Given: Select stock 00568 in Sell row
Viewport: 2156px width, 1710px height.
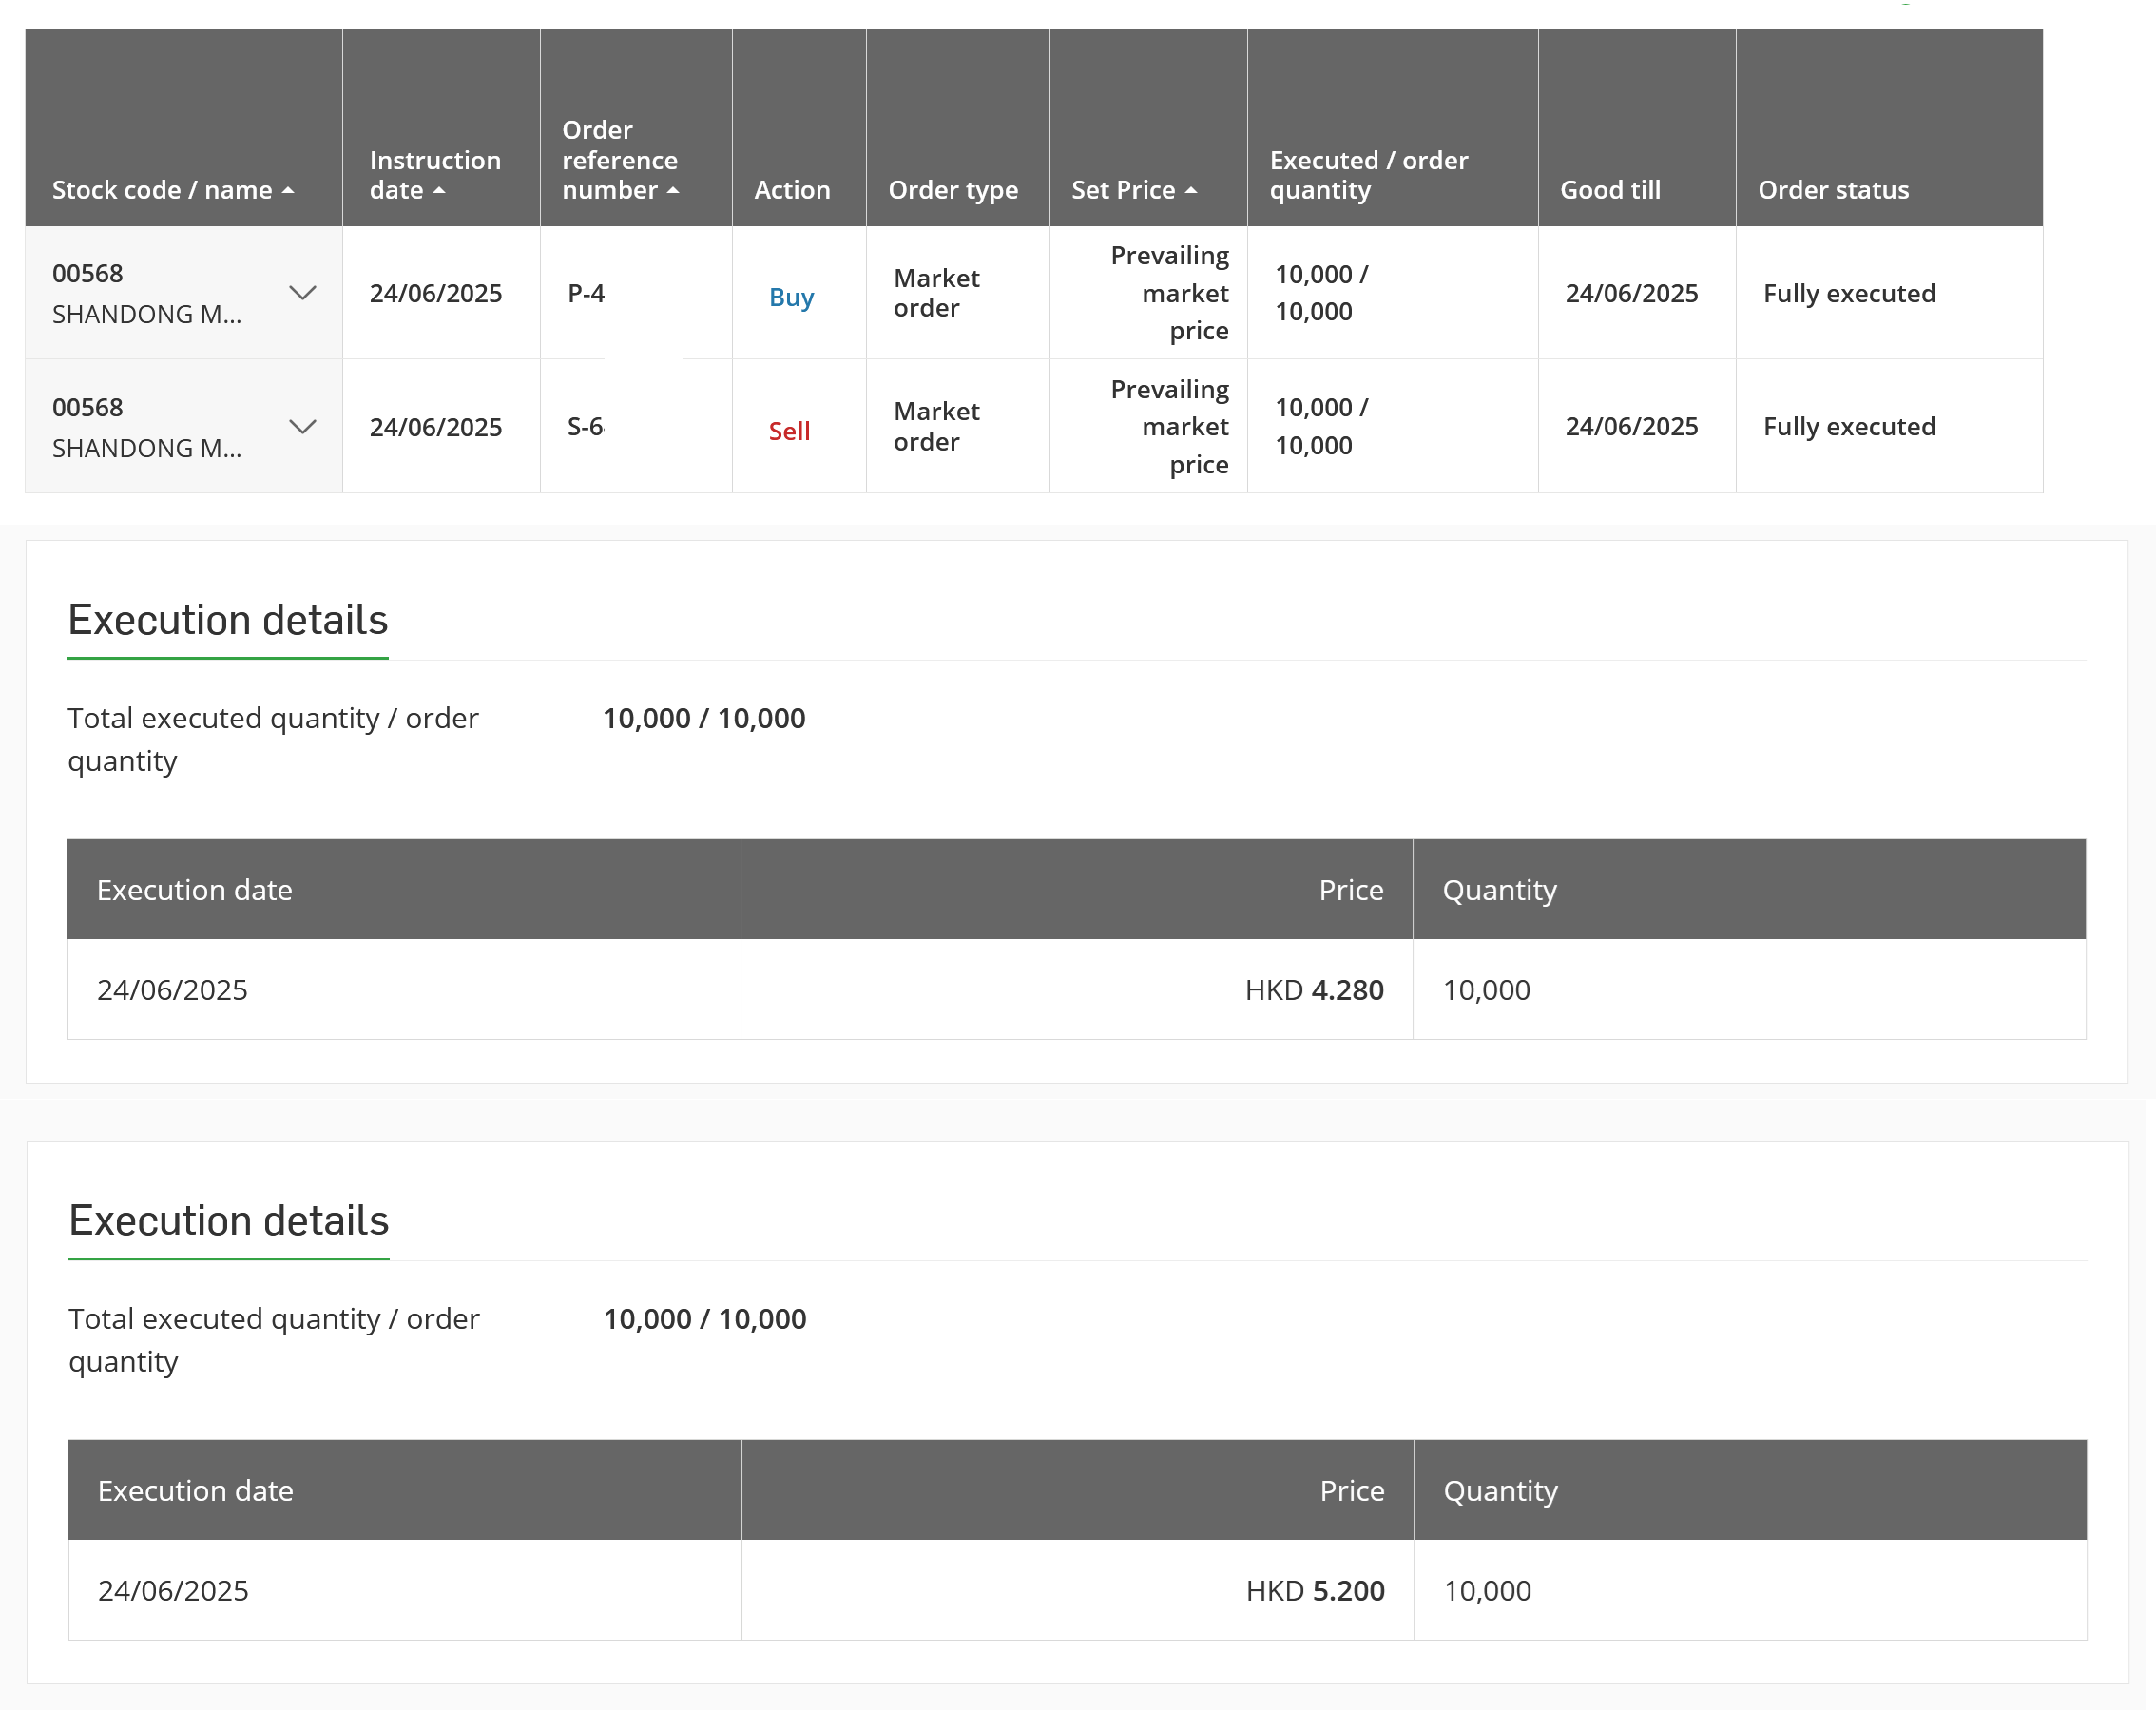Looking at the screenshot, I should (88, 407).
